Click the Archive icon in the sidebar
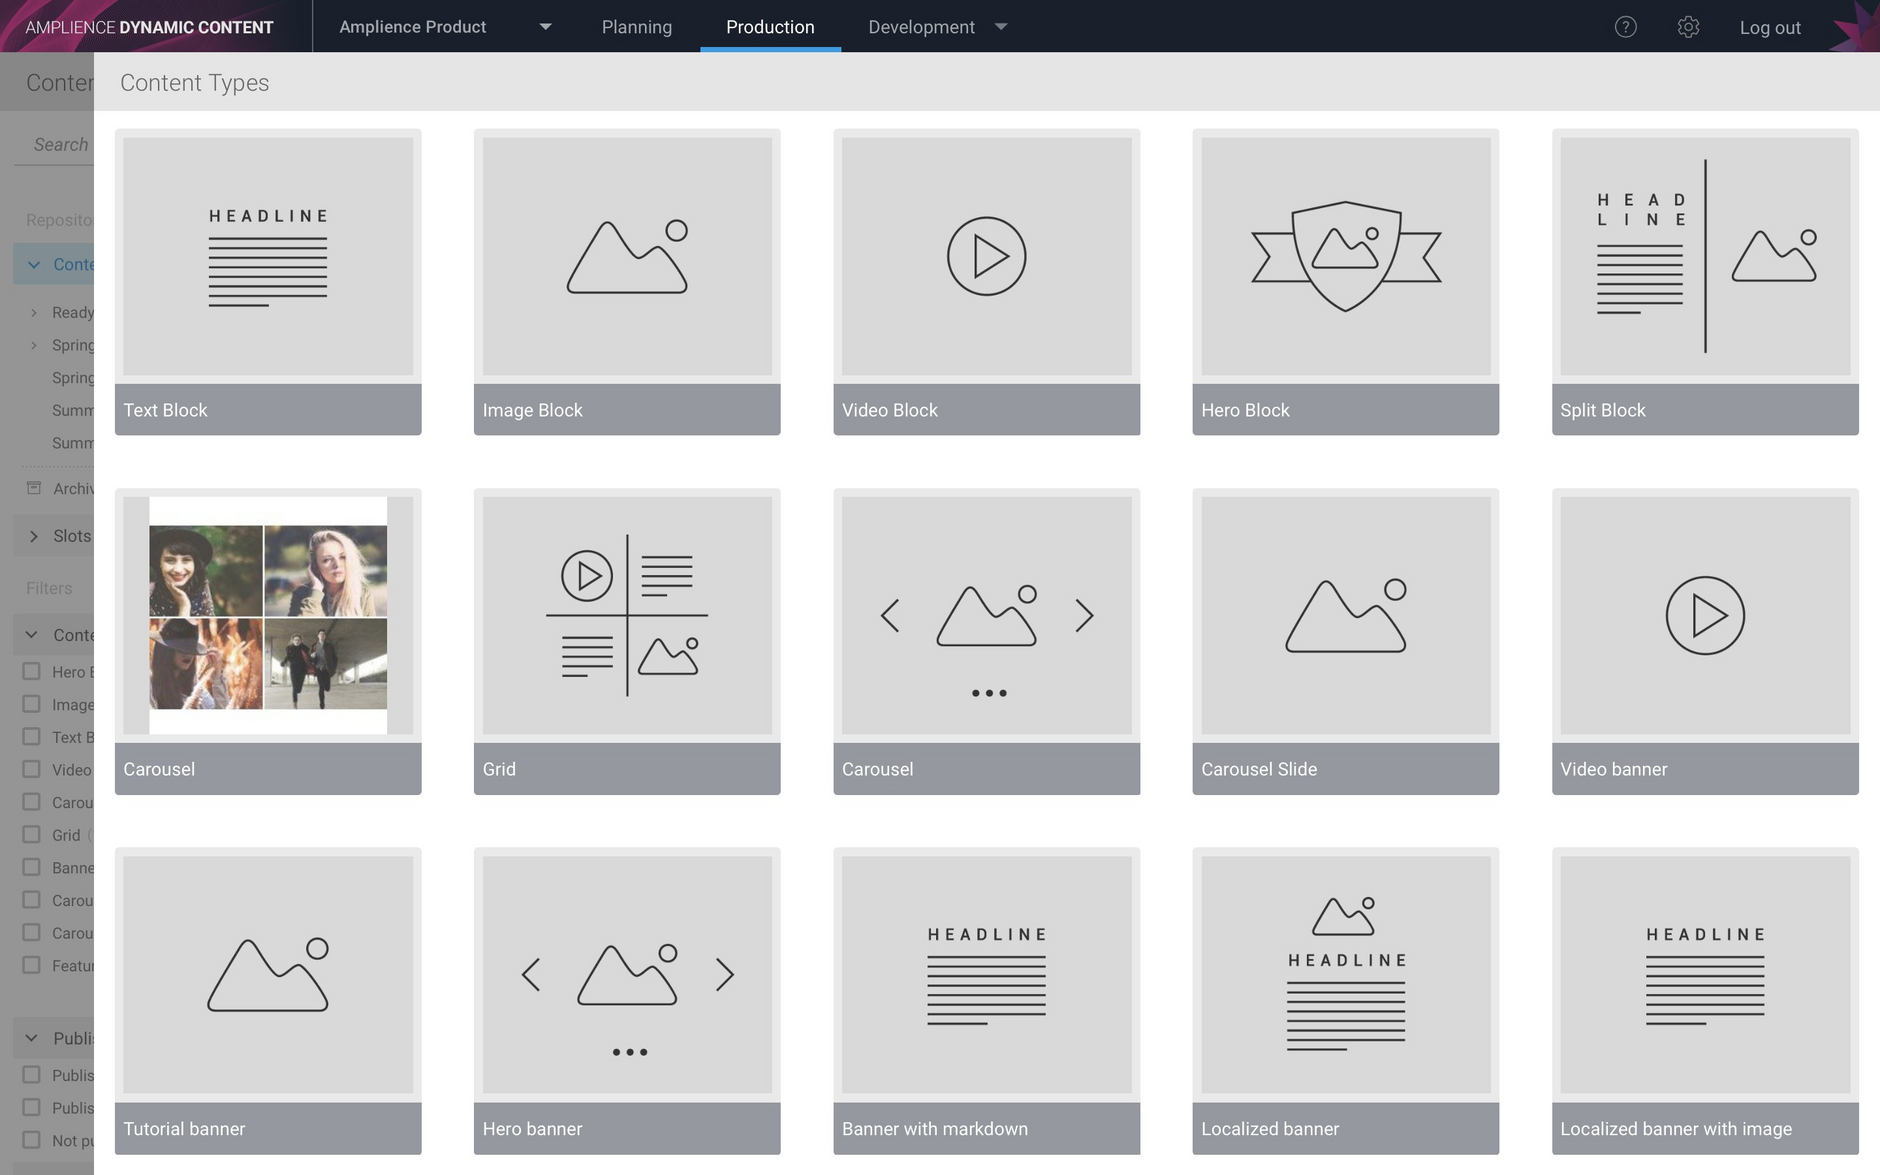This screenshot has width=1880, height=1175. [x=33, y=488]
